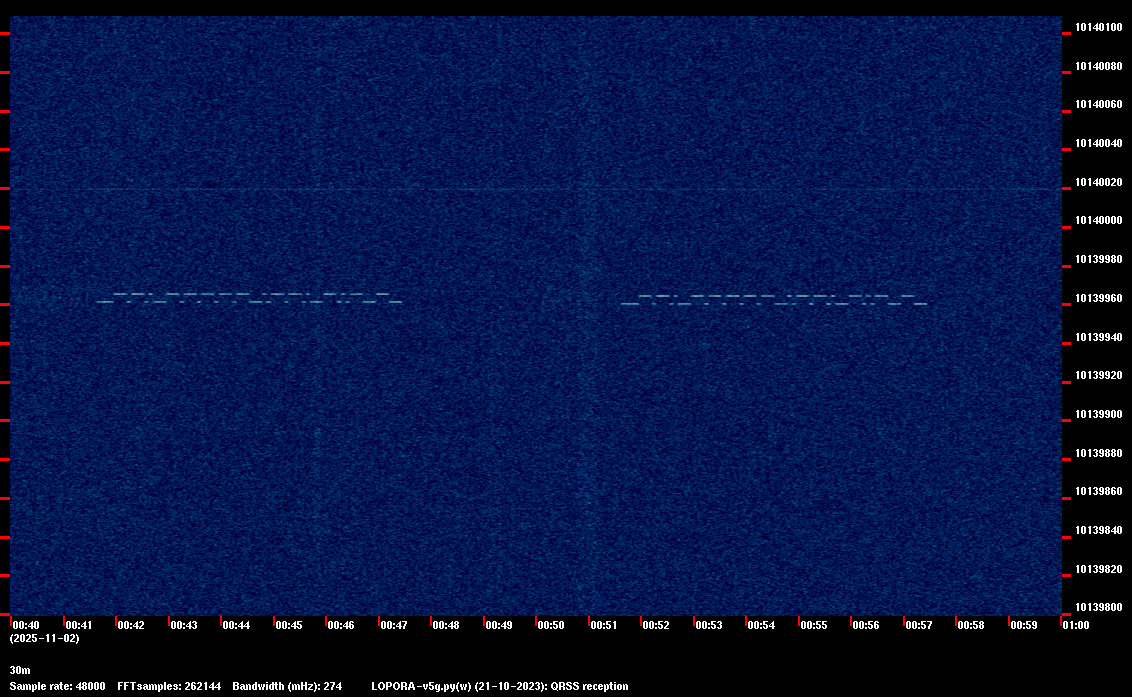Viewport: 1132px width, 697px height.
Task: Click the 00:58 time label
Action: coord(971,625)
